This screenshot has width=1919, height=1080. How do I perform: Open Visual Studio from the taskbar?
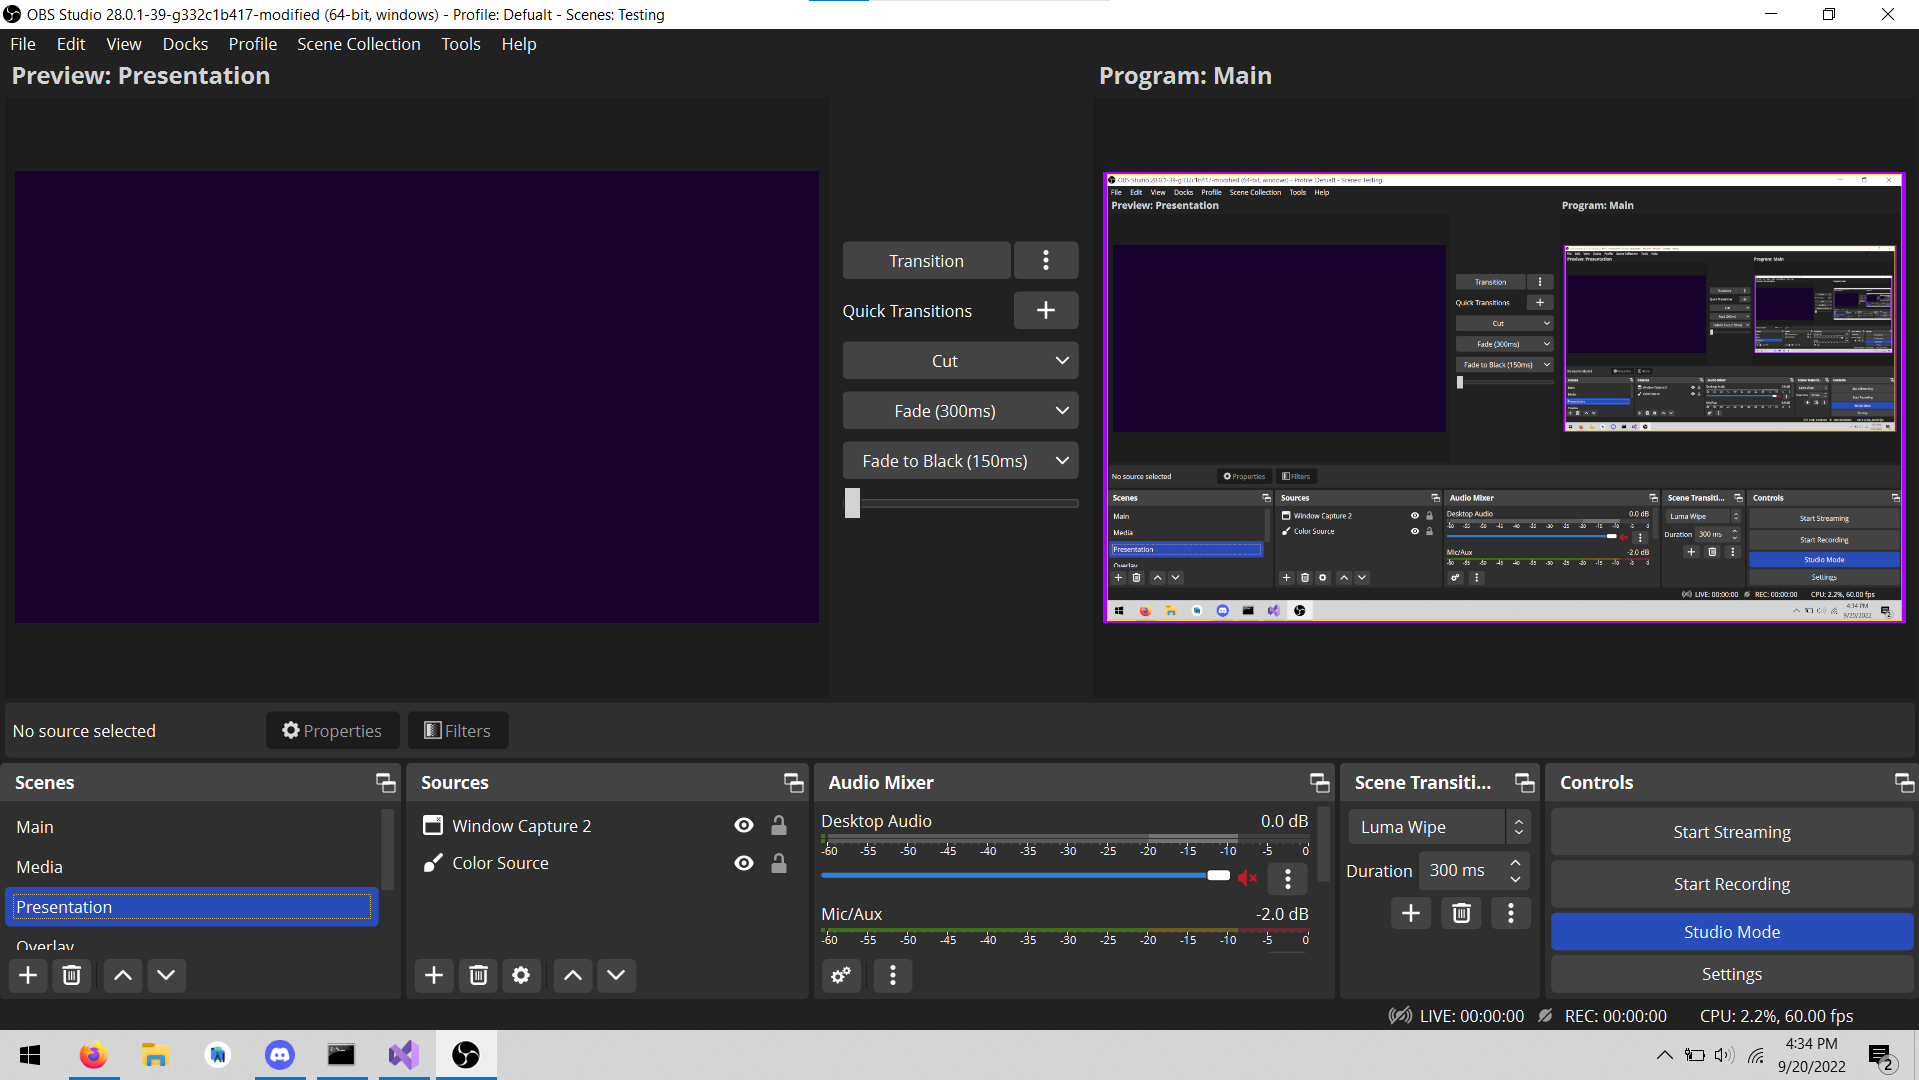(403, 1055)
